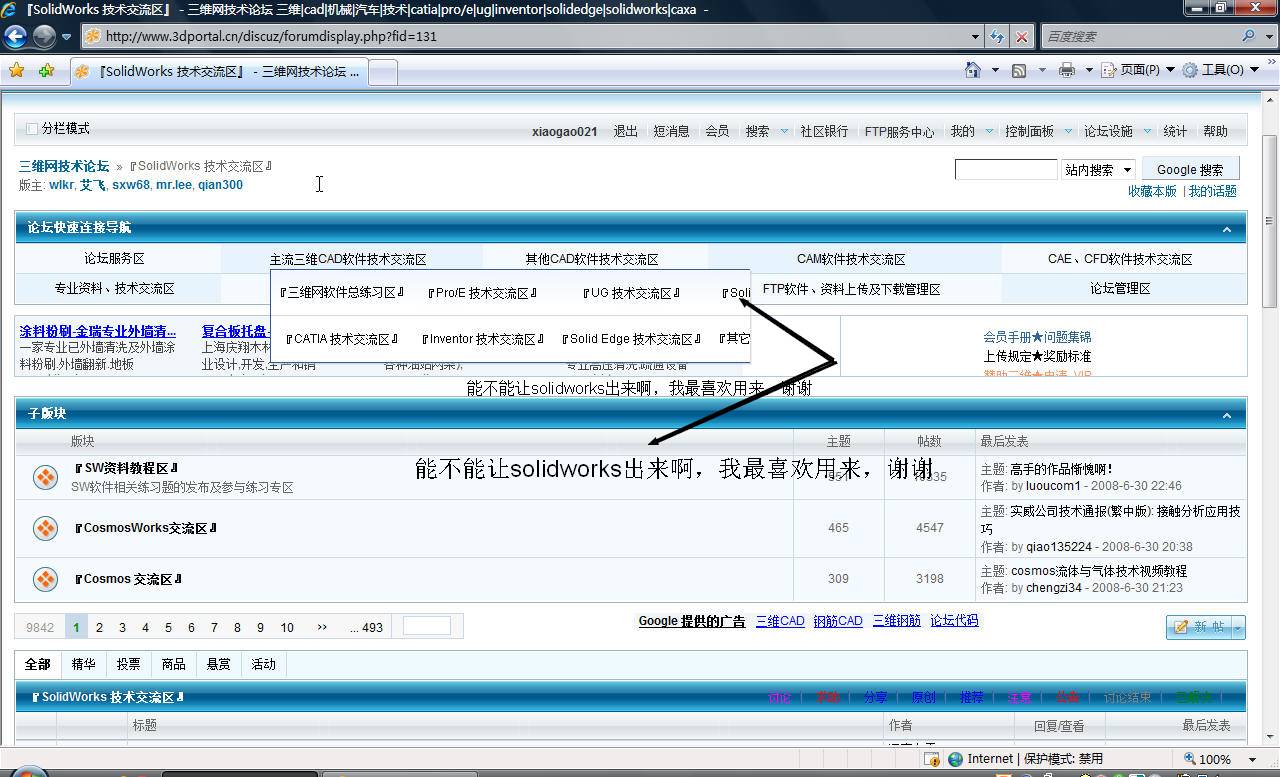Open the Print options dropdown arrow
Image resolution: width=1280 pixels, height=777 pixels.
1087,70
